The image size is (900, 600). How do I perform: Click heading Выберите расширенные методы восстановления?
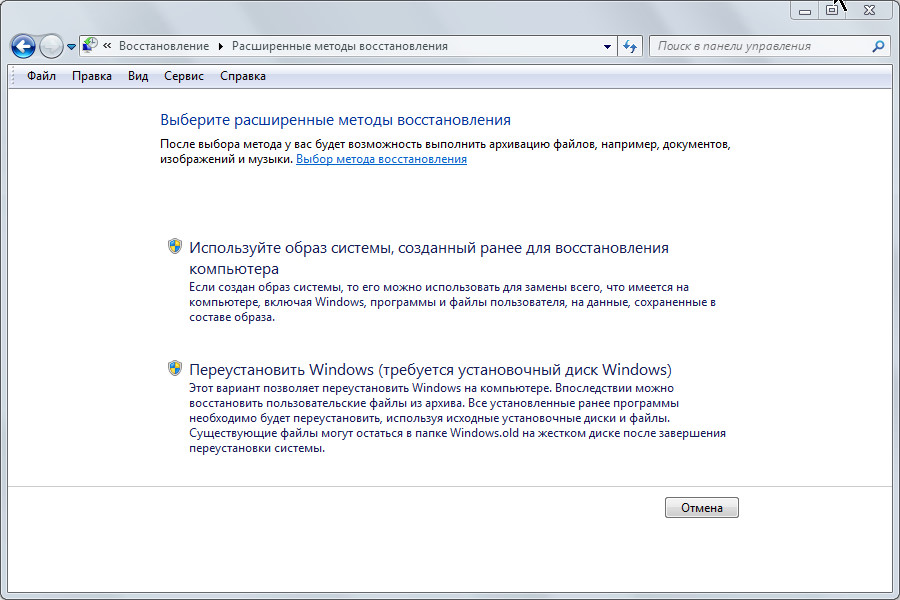click(335, 120)
